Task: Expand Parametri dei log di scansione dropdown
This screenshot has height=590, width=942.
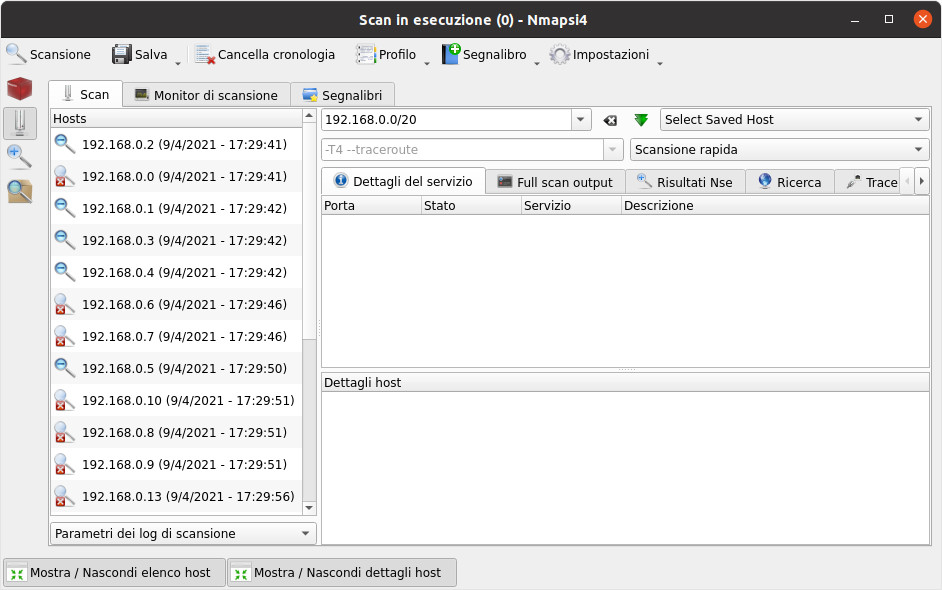Action: click(x=183, y=534)
